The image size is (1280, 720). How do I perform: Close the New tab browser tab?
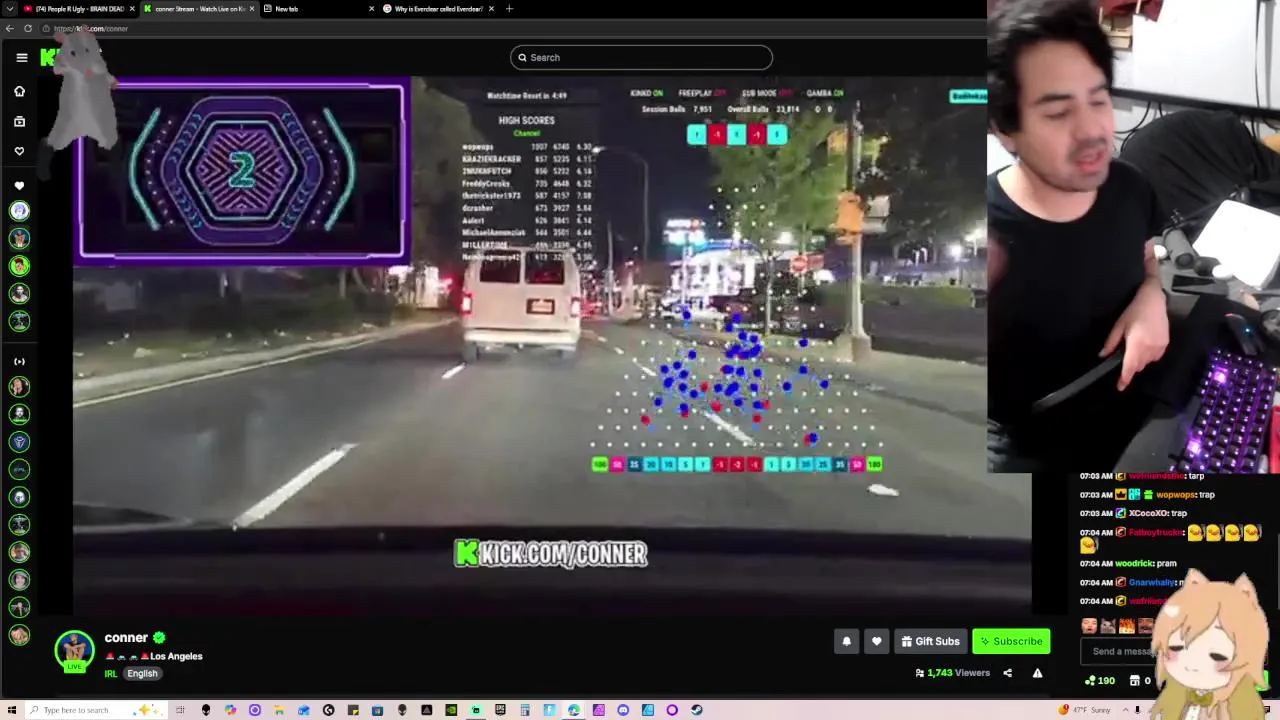click(x=371, y=9)
